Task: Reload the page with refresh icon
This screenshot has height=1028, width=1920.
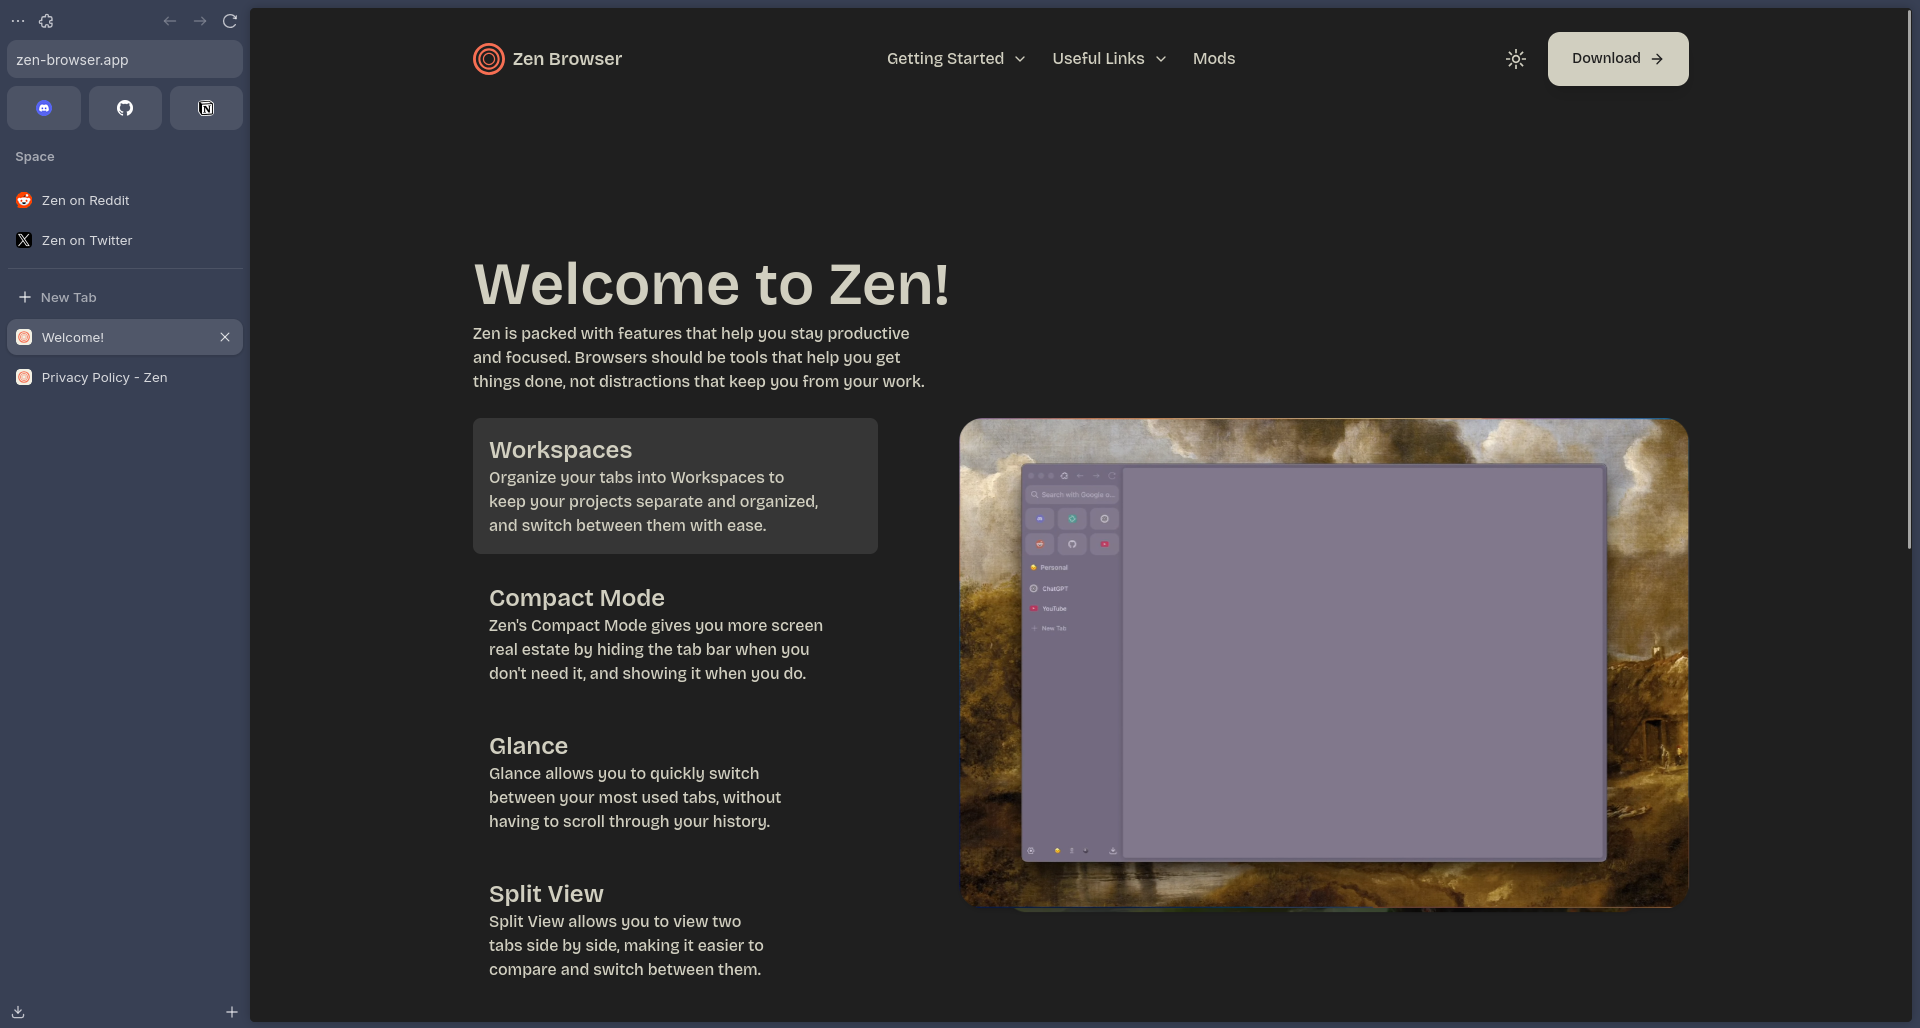Action: 230,21
